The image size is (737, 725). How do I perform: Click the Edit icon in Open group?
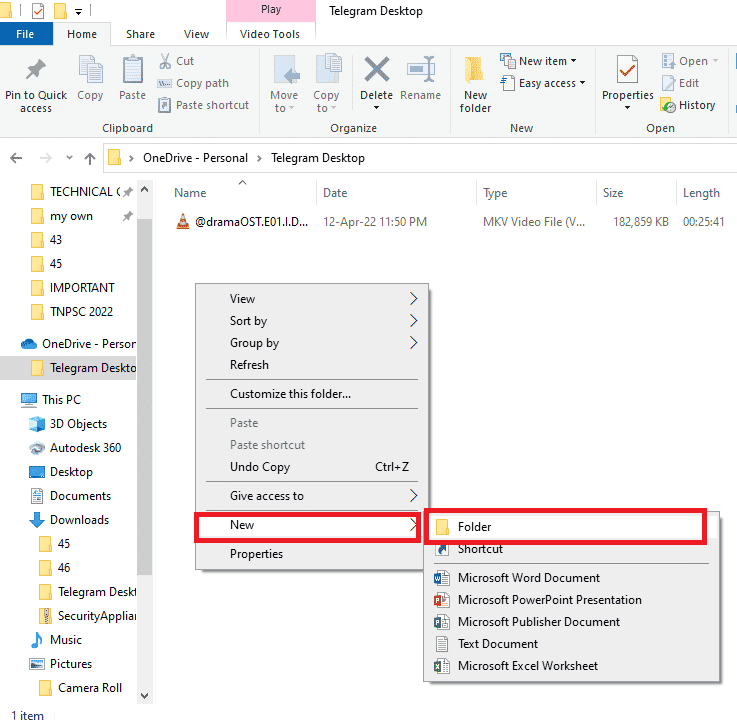(668, 83)
